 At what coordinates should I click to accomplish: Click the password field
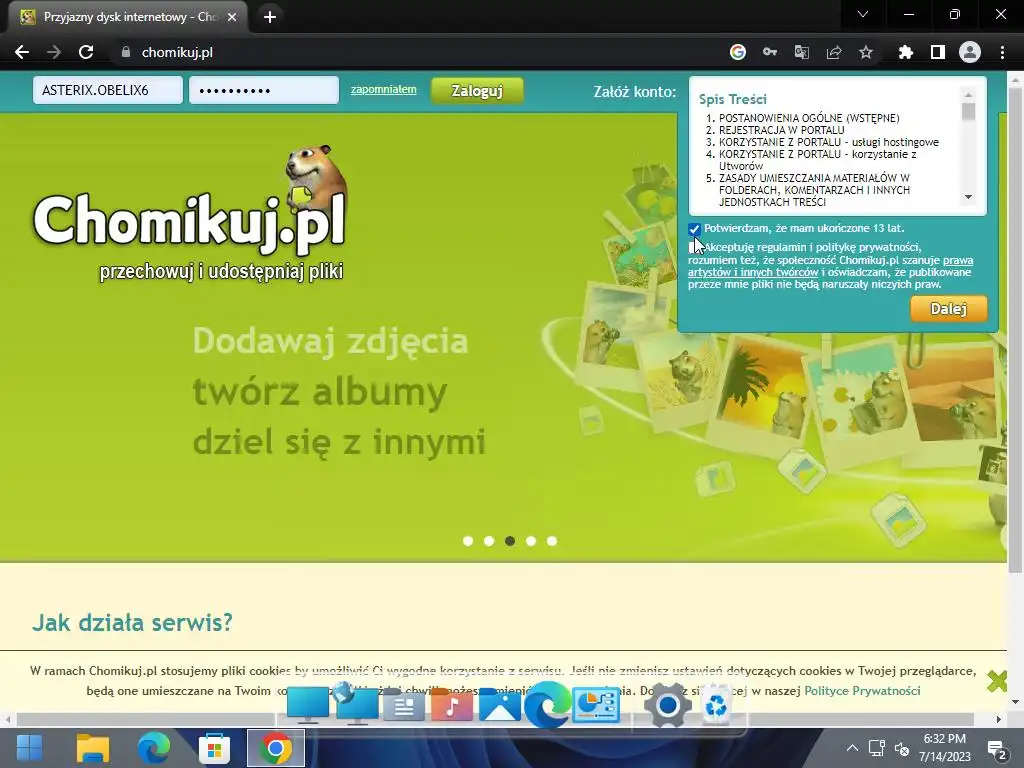click(x=264, y=90)
